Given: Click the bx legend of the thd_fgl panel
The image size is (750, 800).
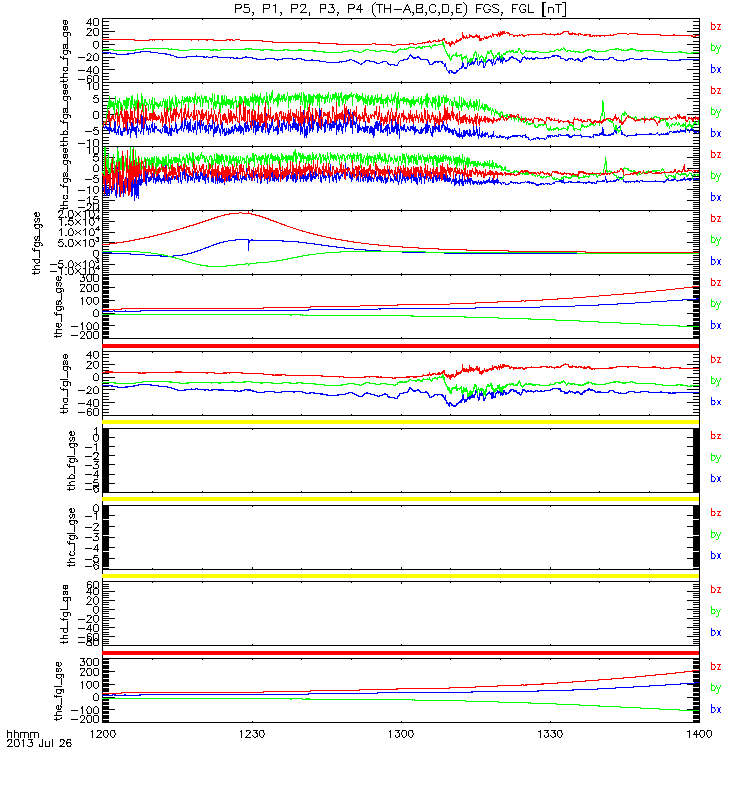Looking at the screenshot, I should point(716,633).
